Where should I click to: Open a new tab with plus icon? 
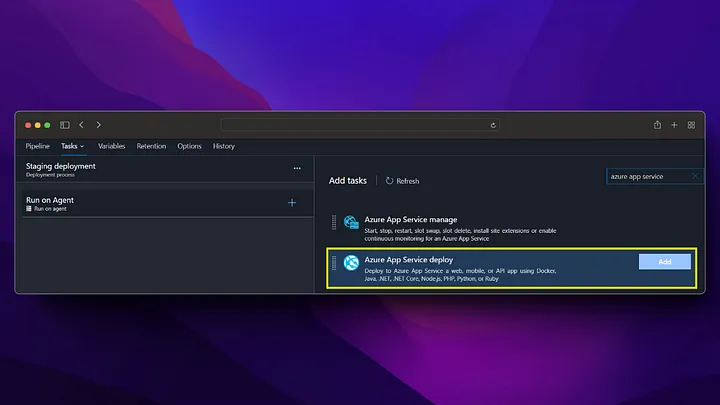coord(674,125)
